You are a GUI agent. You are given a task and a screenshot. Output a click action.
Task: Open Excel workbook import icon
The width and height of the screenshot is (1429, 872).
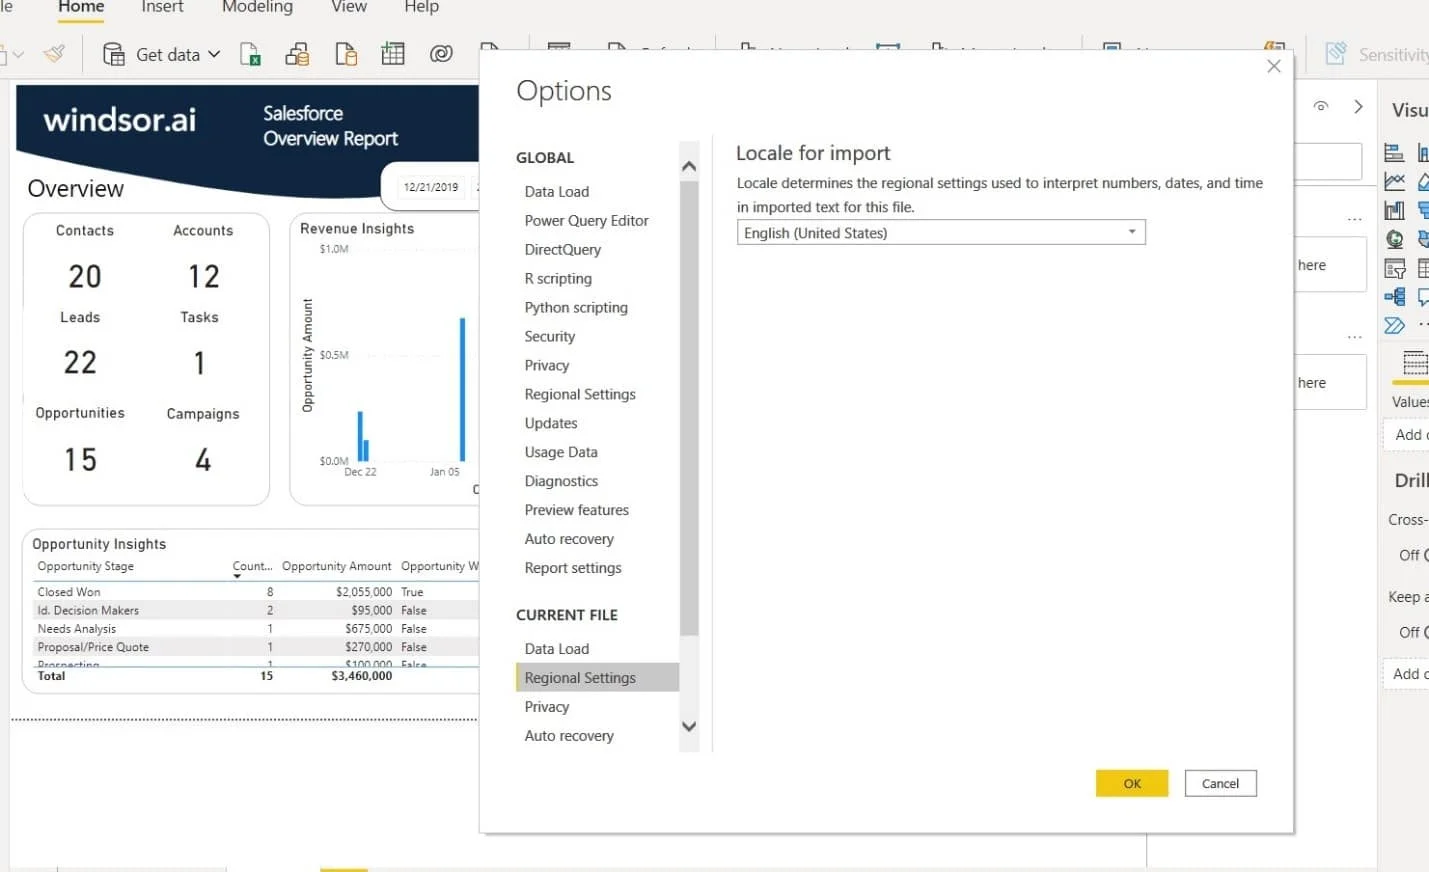coord(250,54)
